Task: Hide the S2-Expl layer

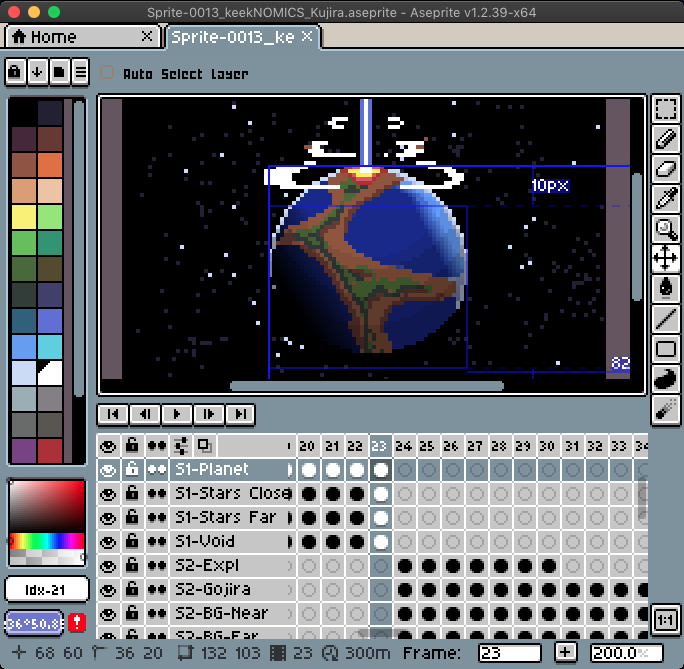Action: pyautogui.click(x=108, y=566)
